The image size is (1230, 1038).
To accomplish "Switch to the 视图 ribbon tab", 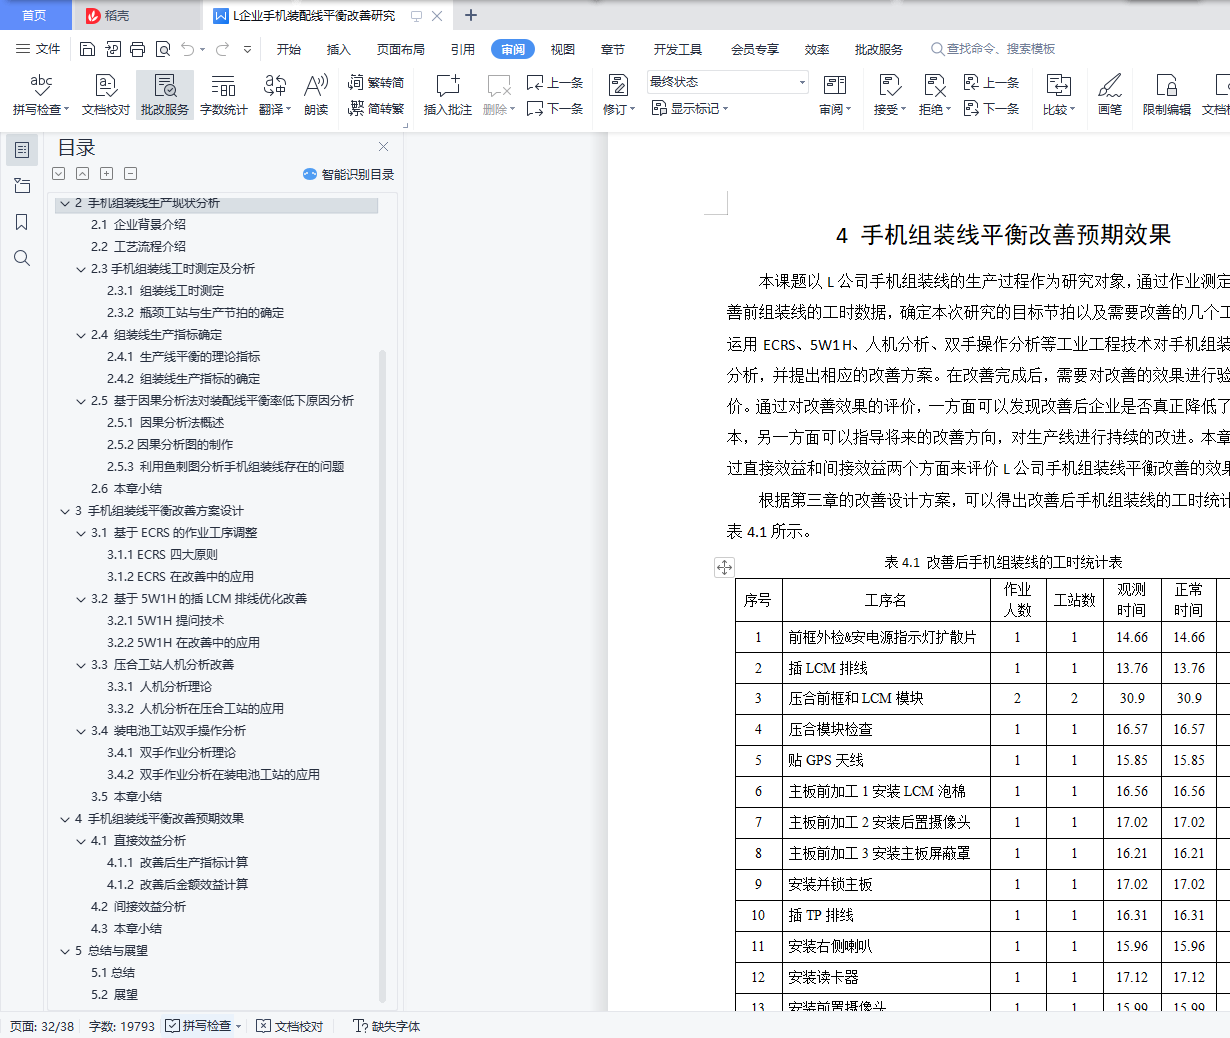I will point(563,49).
